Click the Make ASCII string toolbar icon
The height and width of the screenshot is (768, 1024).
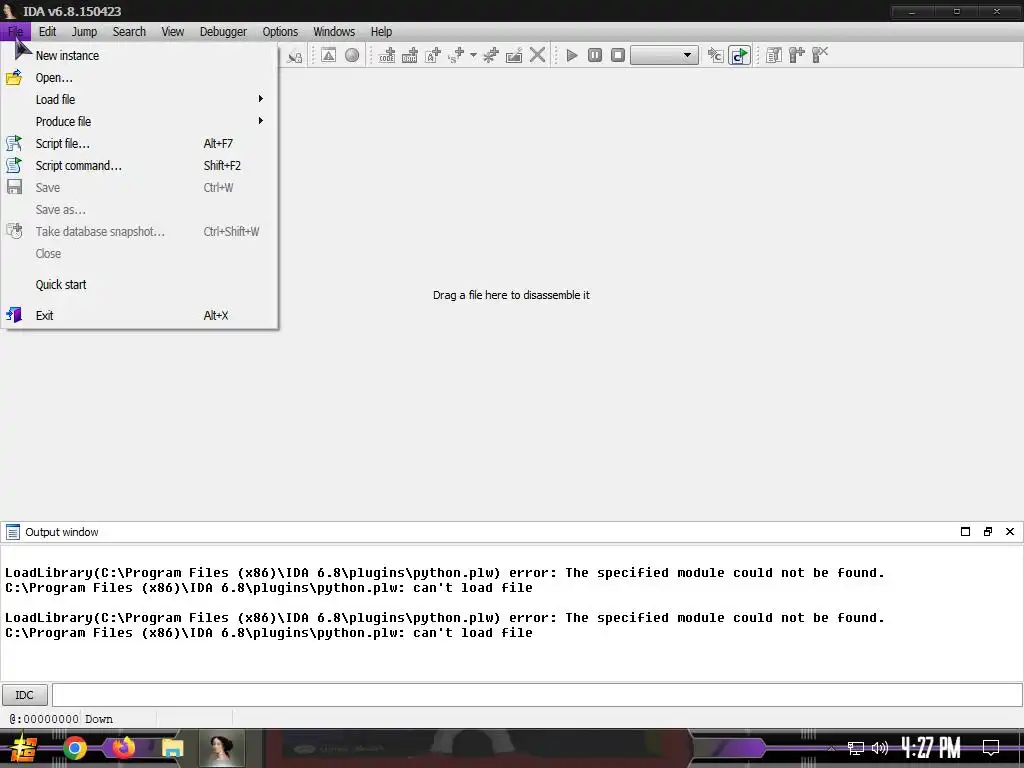pos(433,56)
